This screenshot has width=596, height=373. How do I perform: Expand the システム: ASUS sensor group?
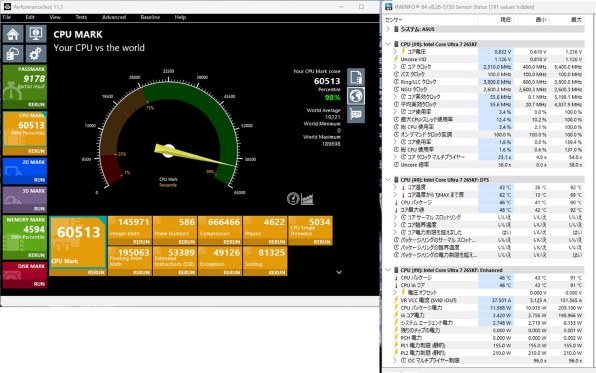[388, 29]
